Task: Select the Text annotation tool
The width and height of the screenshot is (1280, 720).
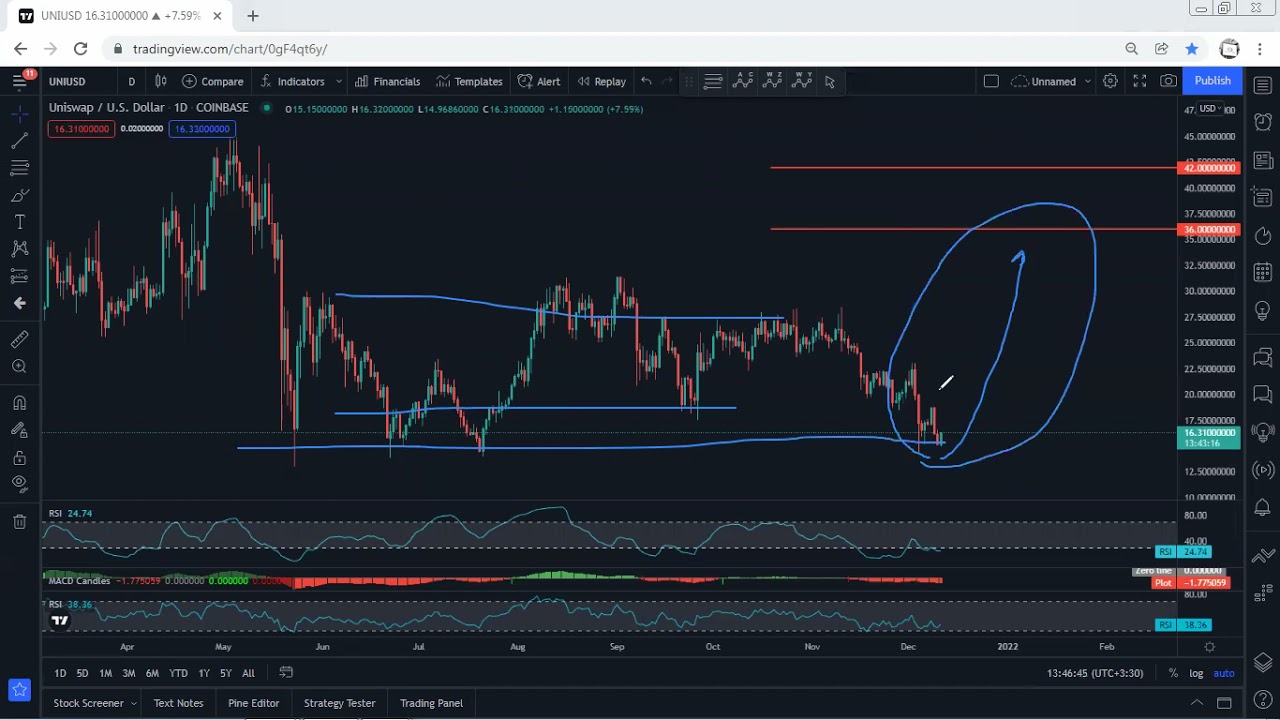Action: (x=19, y=222)
